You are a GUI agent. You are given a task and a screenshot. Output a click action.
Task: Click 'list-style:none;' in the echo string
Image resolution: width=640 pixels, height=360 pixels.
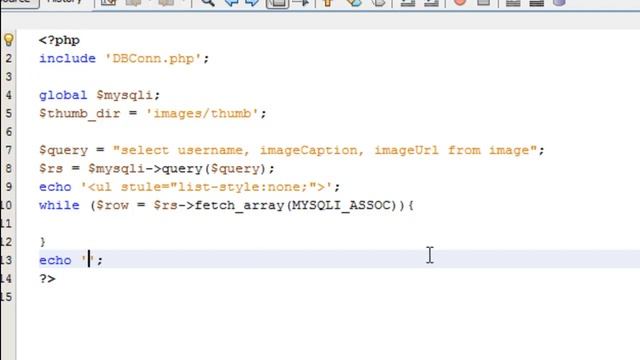243,187
